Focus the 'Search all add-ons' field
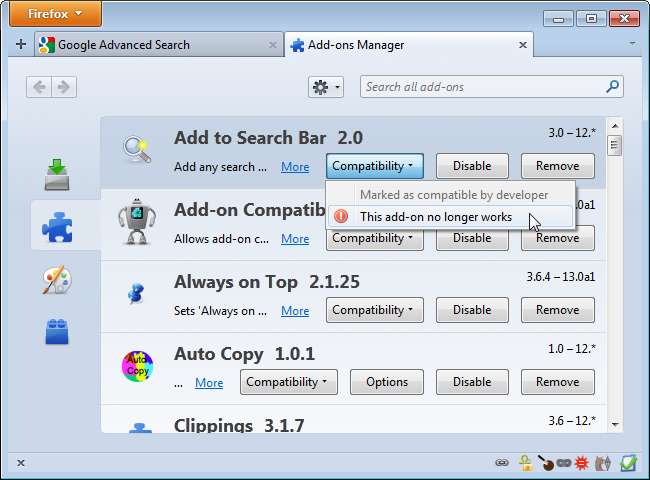Image resolution: width=650 pixels, height=480 pixels. [x=492, y=87]
